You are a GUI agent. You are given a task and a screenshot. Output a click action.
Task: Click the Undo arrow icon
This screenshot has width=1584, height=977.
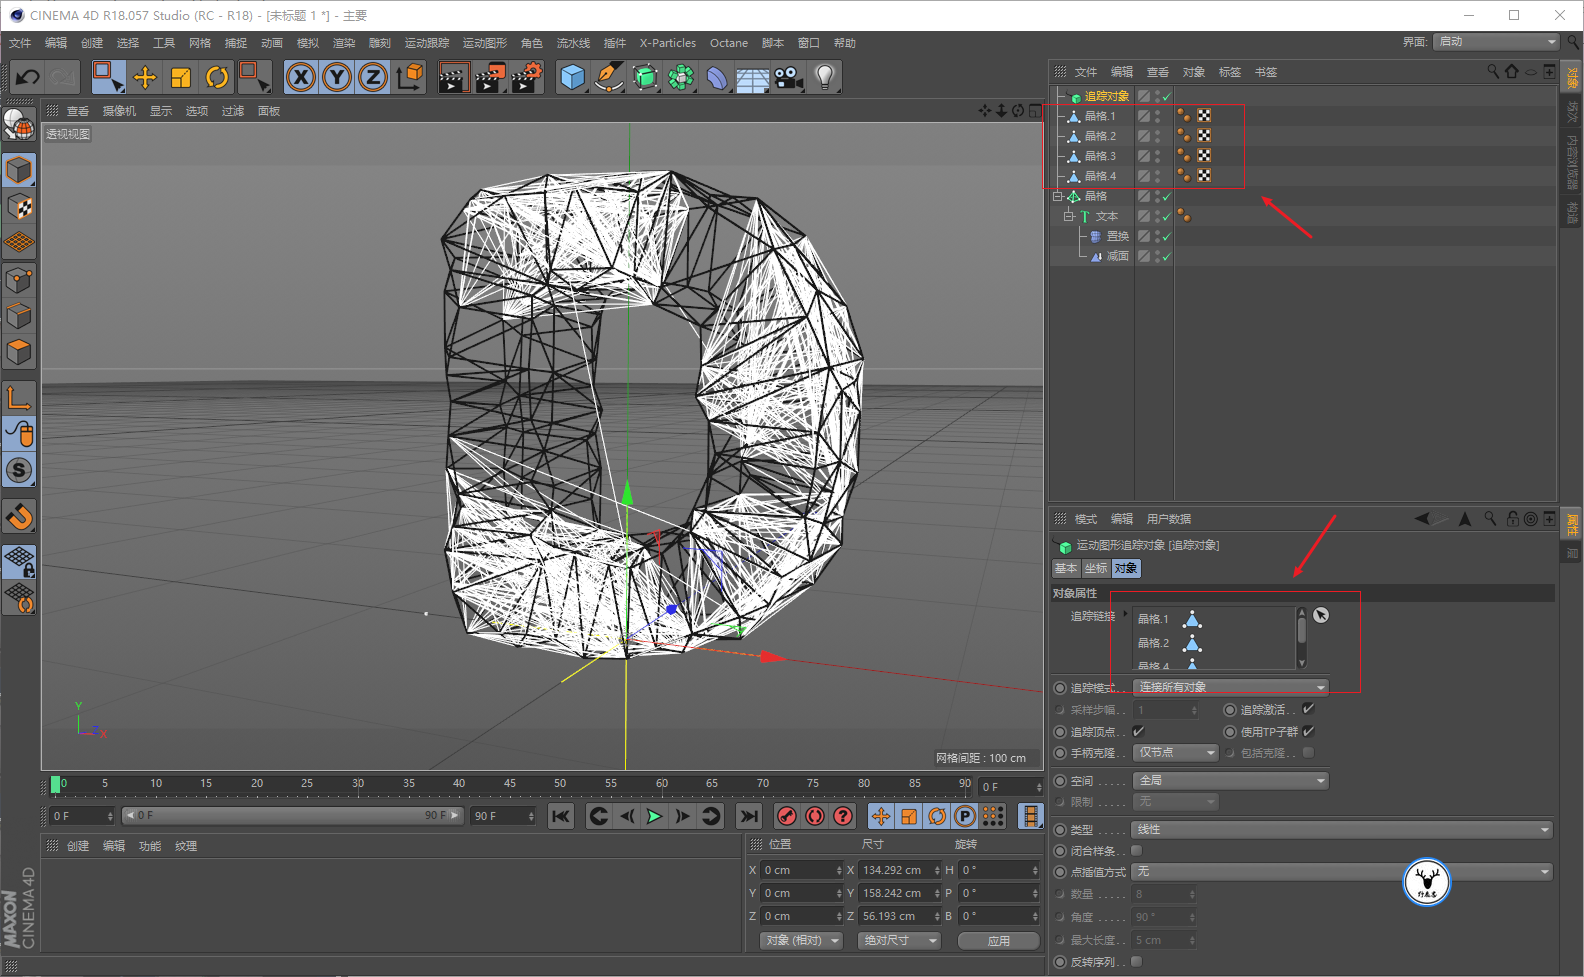click(x=28, y=77)
